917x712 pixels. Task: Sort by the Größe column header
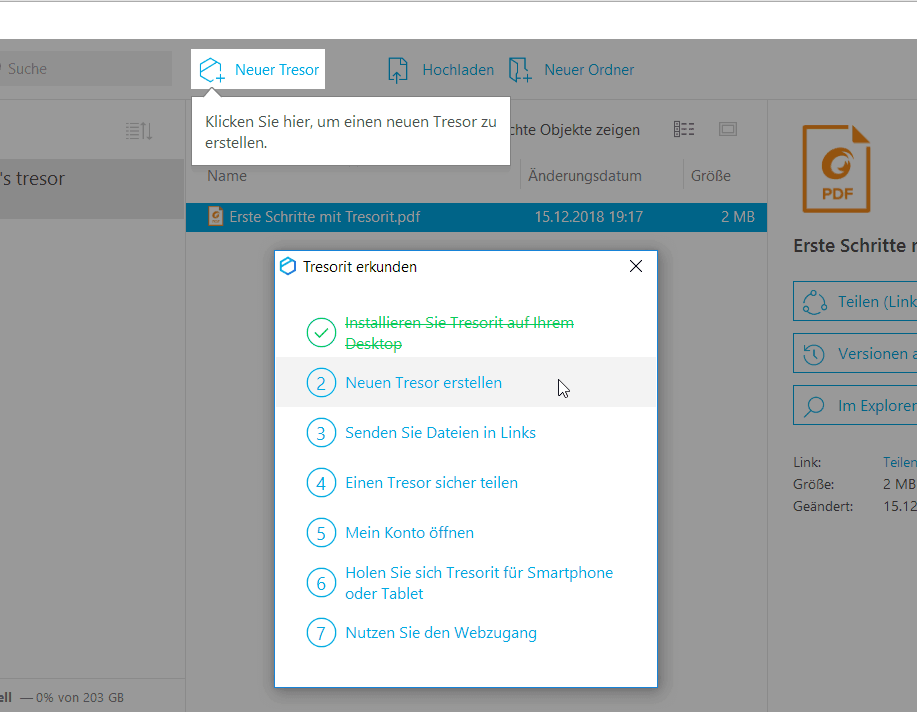pos(711,176)
